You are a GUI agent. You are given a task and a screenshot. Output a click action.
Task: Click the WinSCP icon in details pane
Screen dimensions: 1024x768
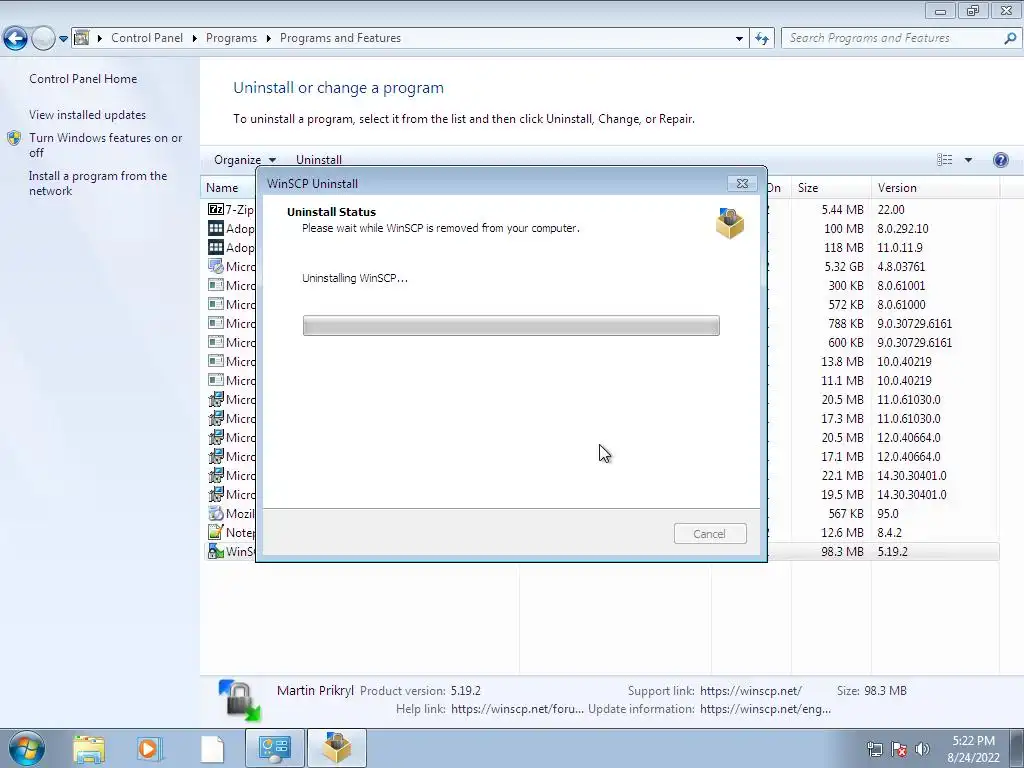pyautogui.click(x=239, y=700)
